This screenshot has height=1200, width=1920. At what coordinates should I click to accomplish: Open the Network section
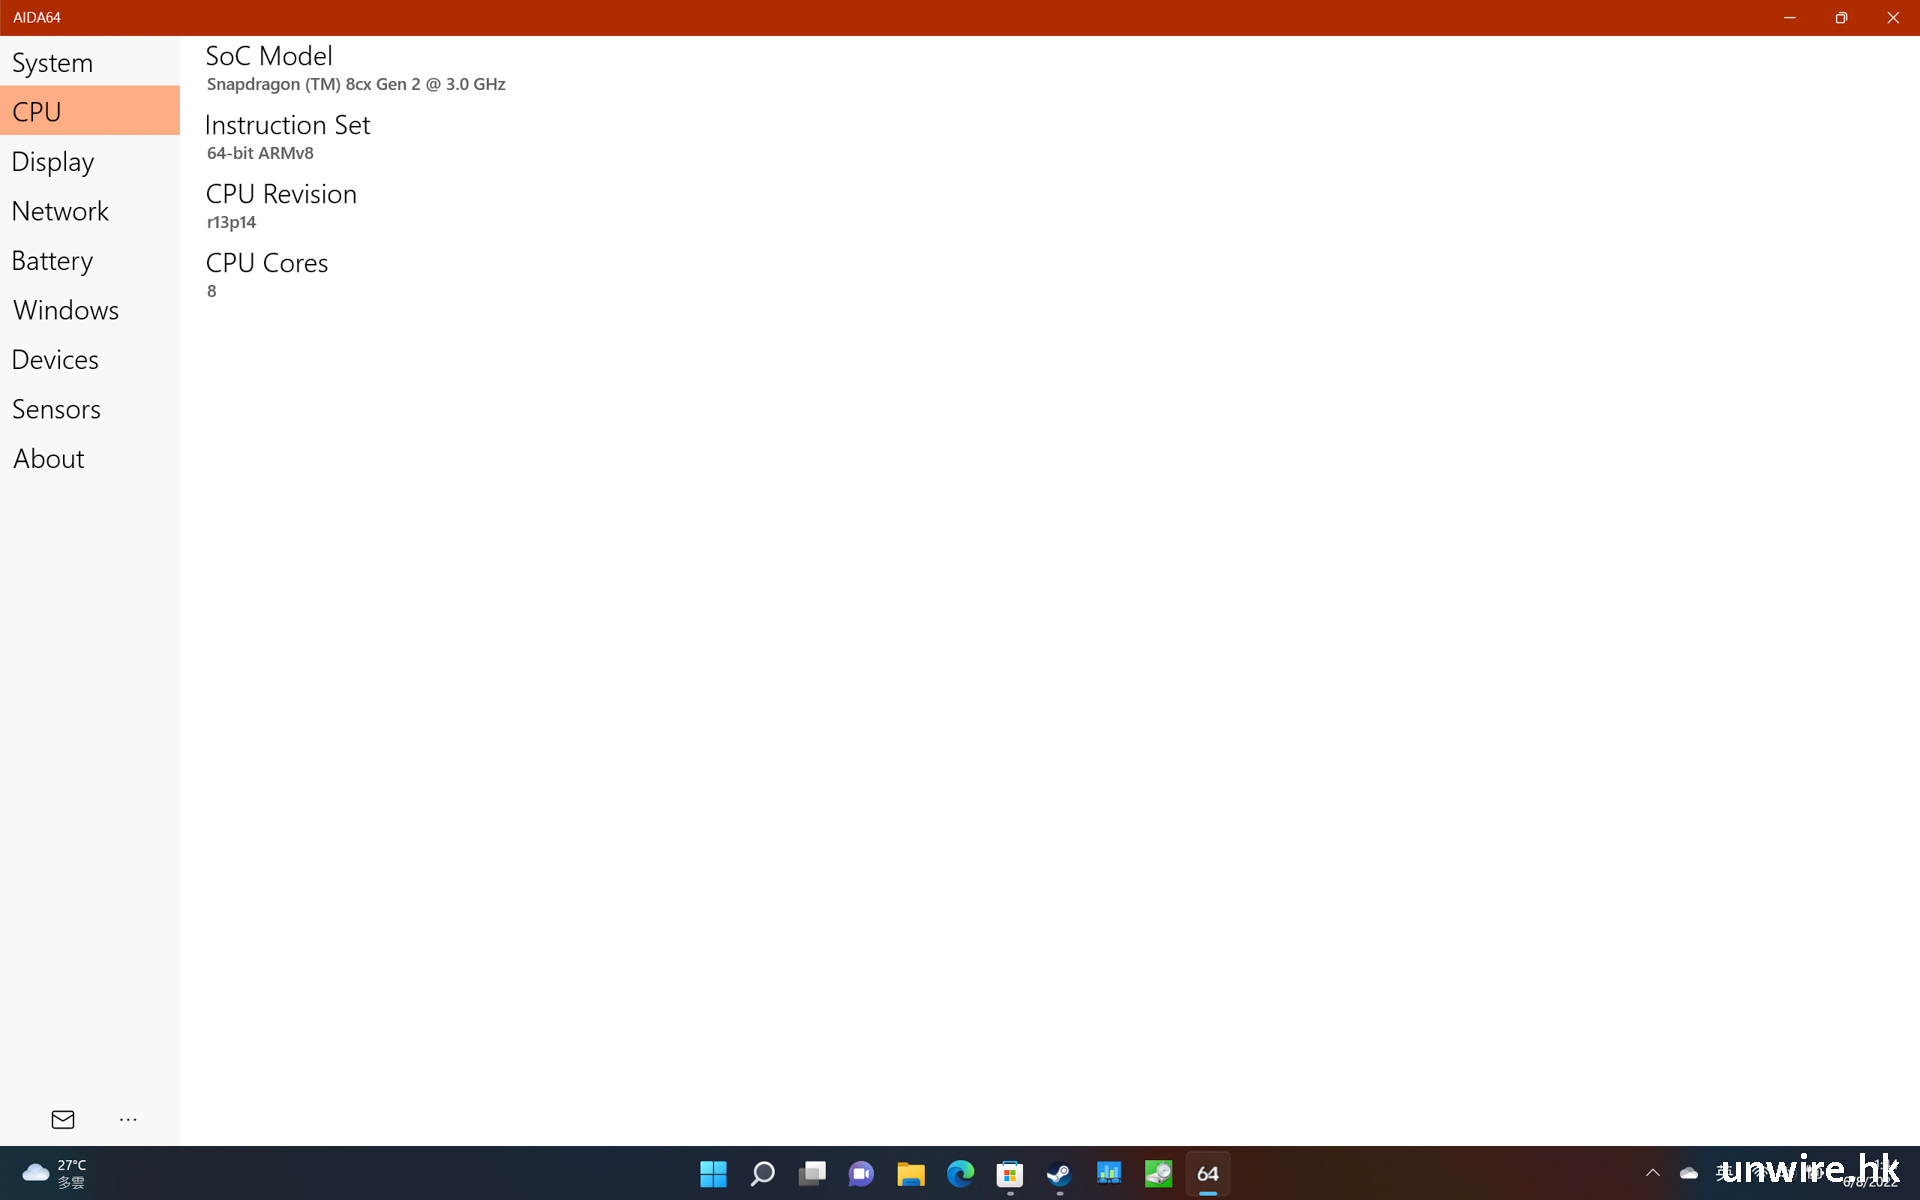(60, 211)
